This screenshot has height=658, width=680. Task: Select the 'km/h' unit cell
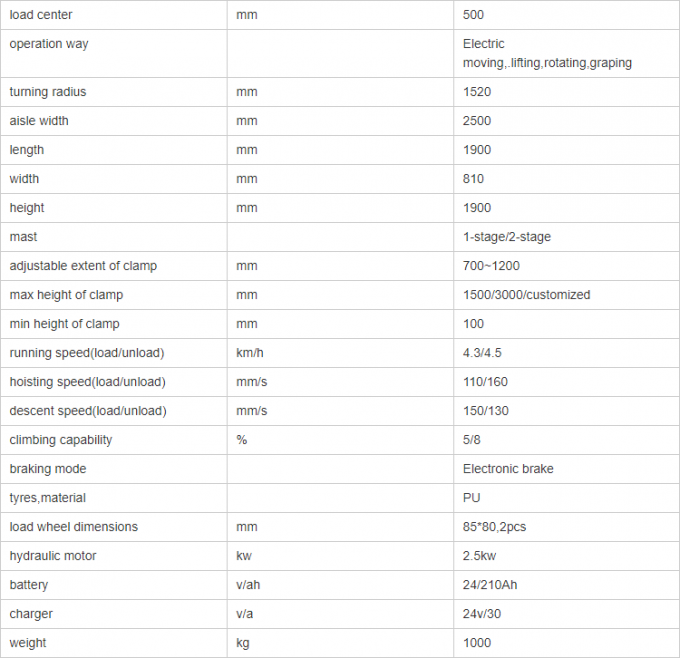[250, 353]
